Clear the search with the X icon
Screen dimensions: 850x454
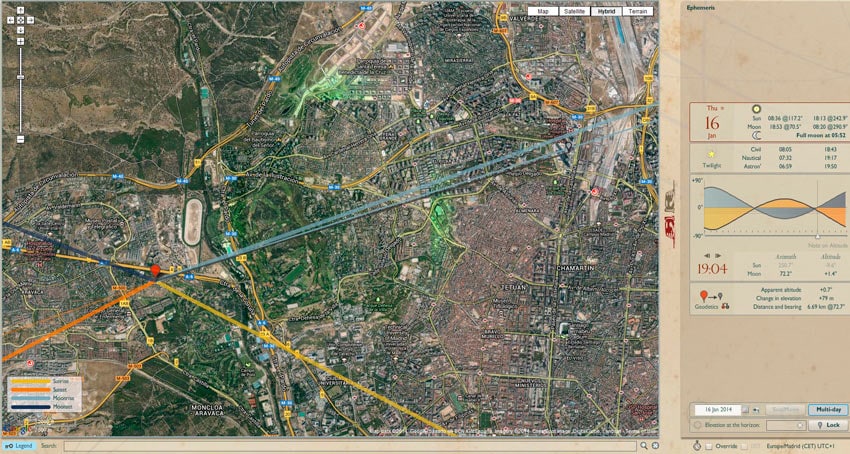coord(655,446)
